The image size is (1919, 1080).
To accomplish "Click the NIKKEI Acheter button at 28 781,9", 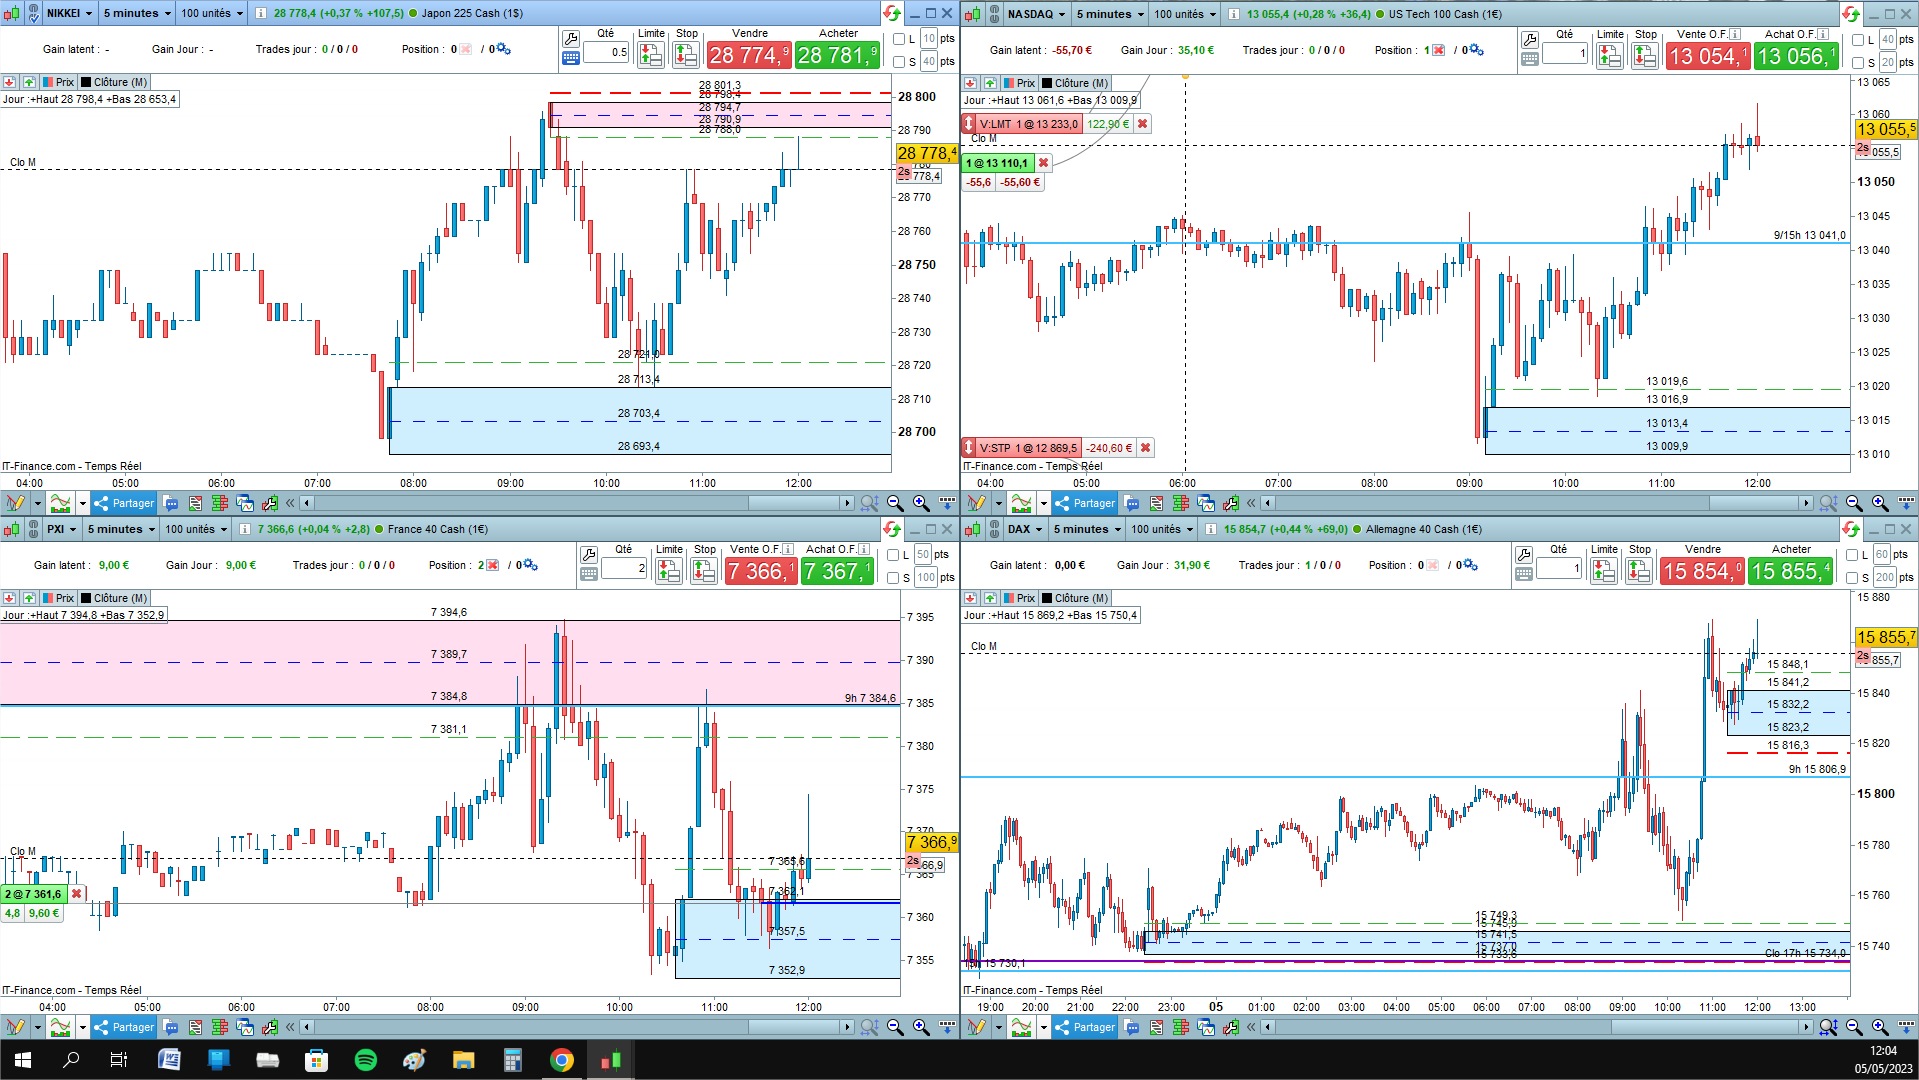I will click(837, 55).
